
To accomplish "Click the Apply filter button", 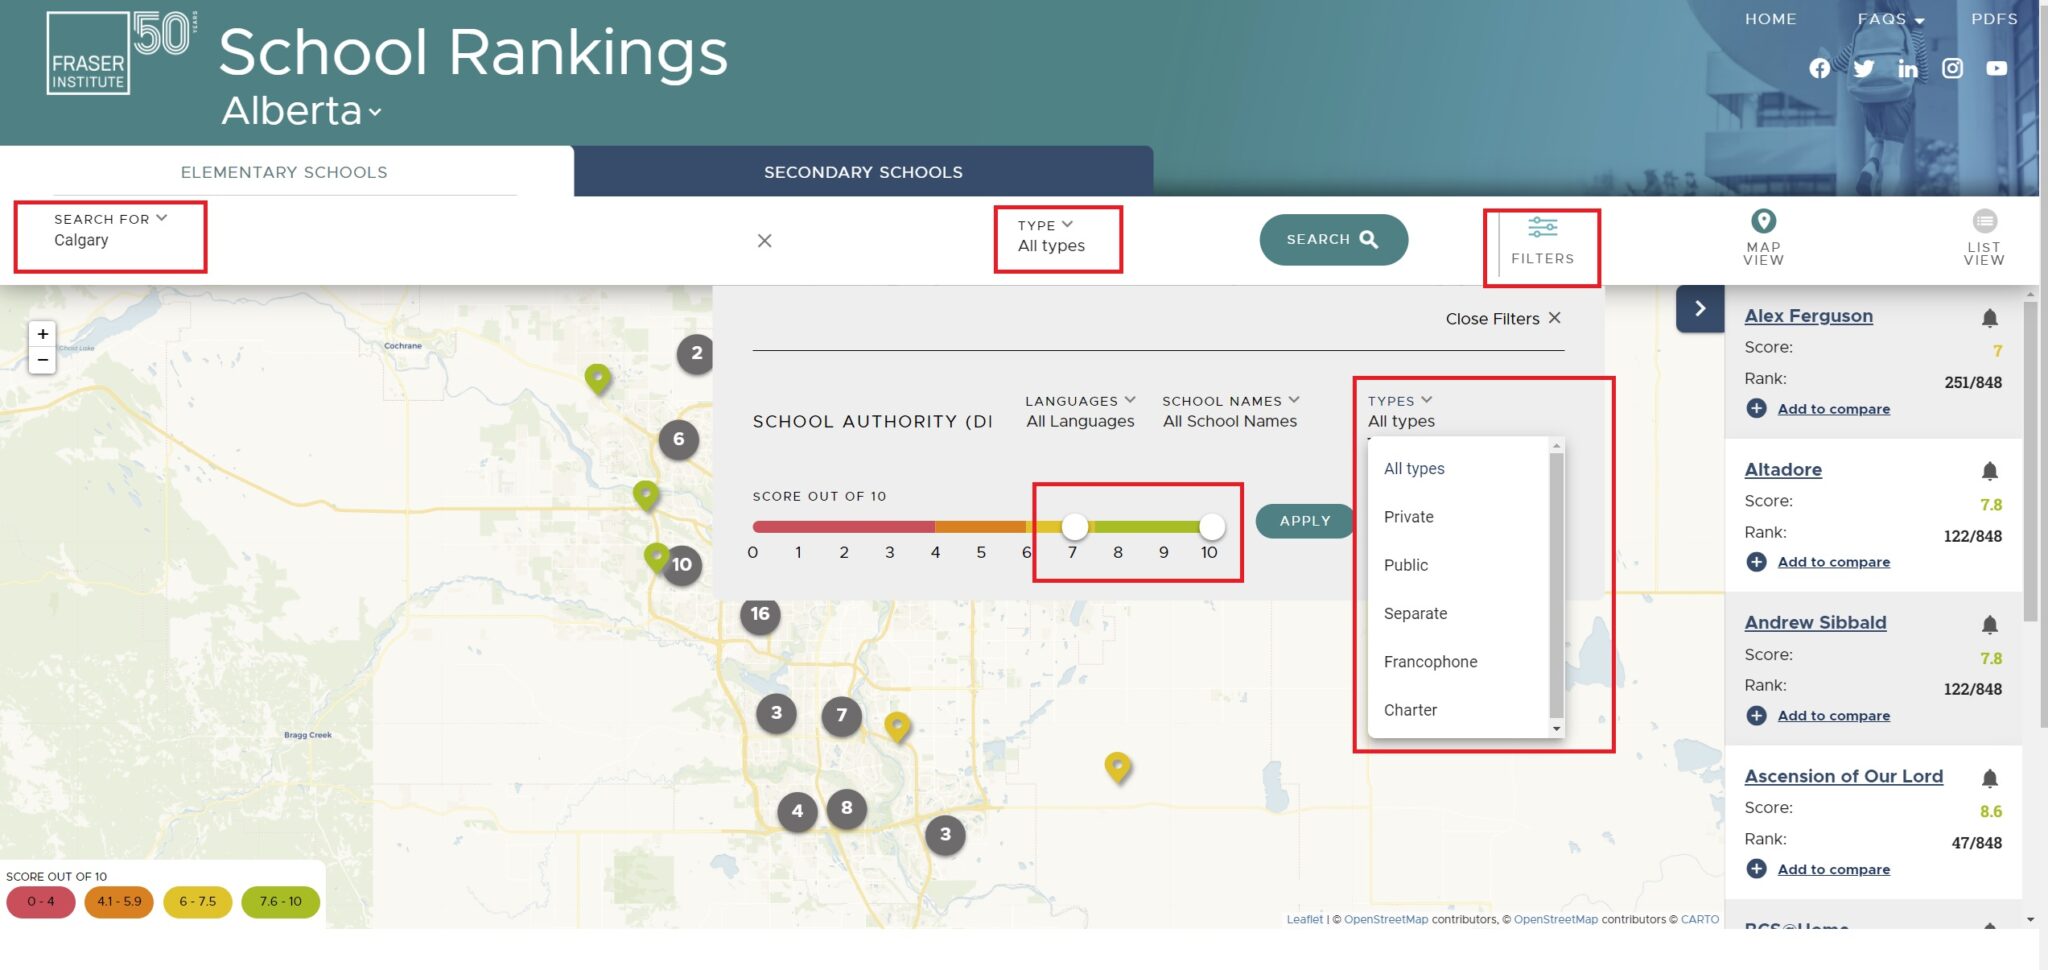I will click(x=1303, y=520).
